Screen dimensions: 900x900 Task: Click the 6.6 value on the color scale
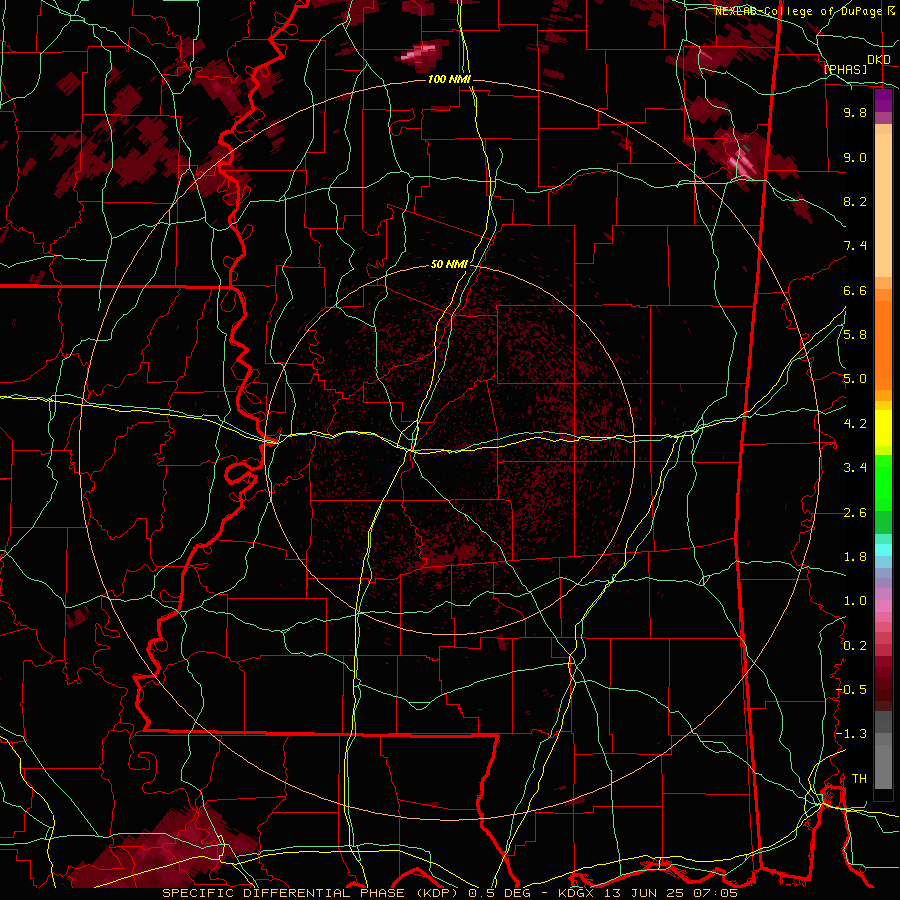(855, 290)
